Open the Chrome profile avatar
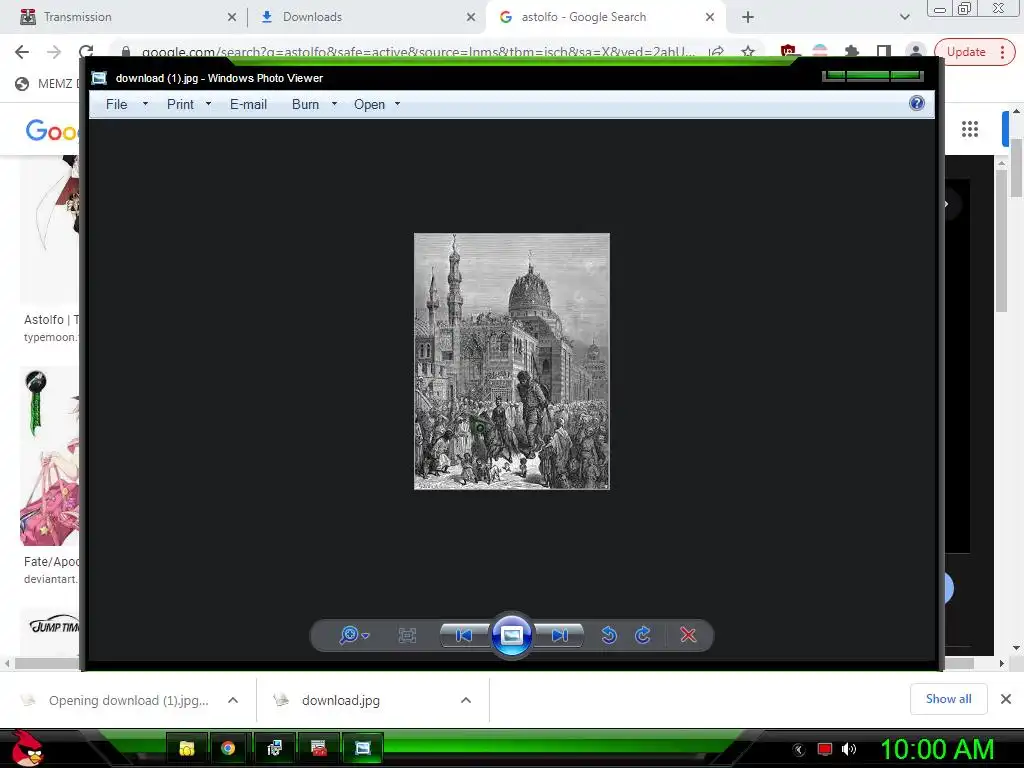Image resolution: width=1024 pixels, height=768 pixels. [916, 52]
